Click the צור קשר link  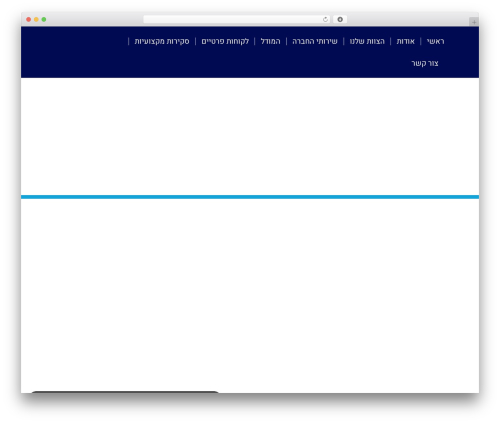(425, 63)
